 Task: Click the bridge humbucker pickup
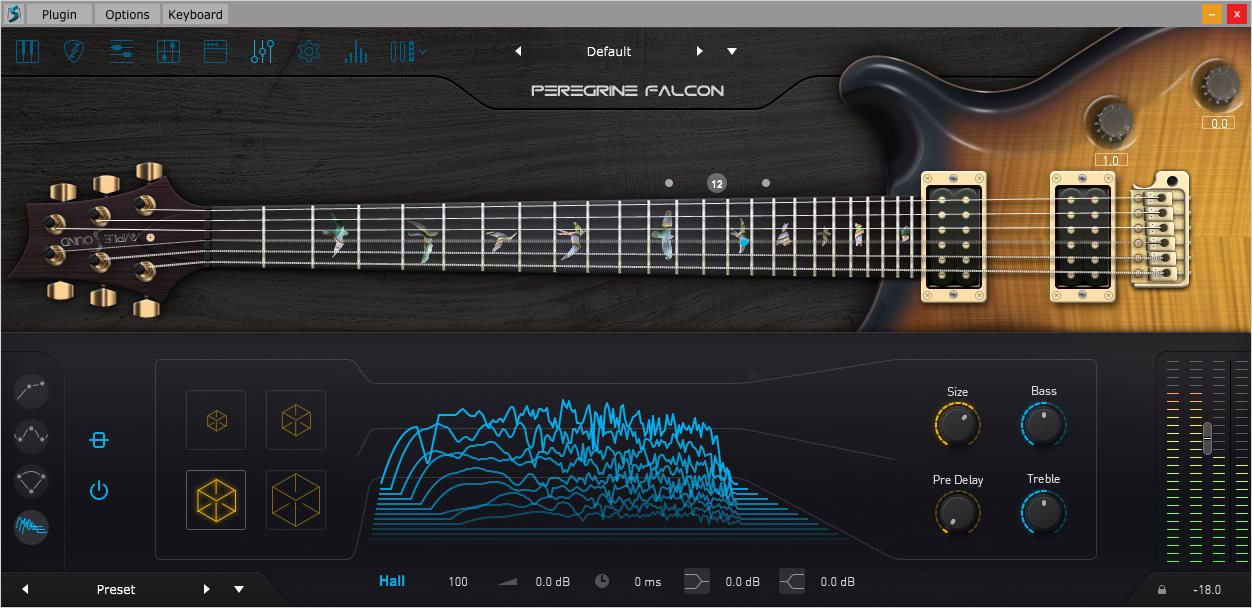click(1083, 236)
